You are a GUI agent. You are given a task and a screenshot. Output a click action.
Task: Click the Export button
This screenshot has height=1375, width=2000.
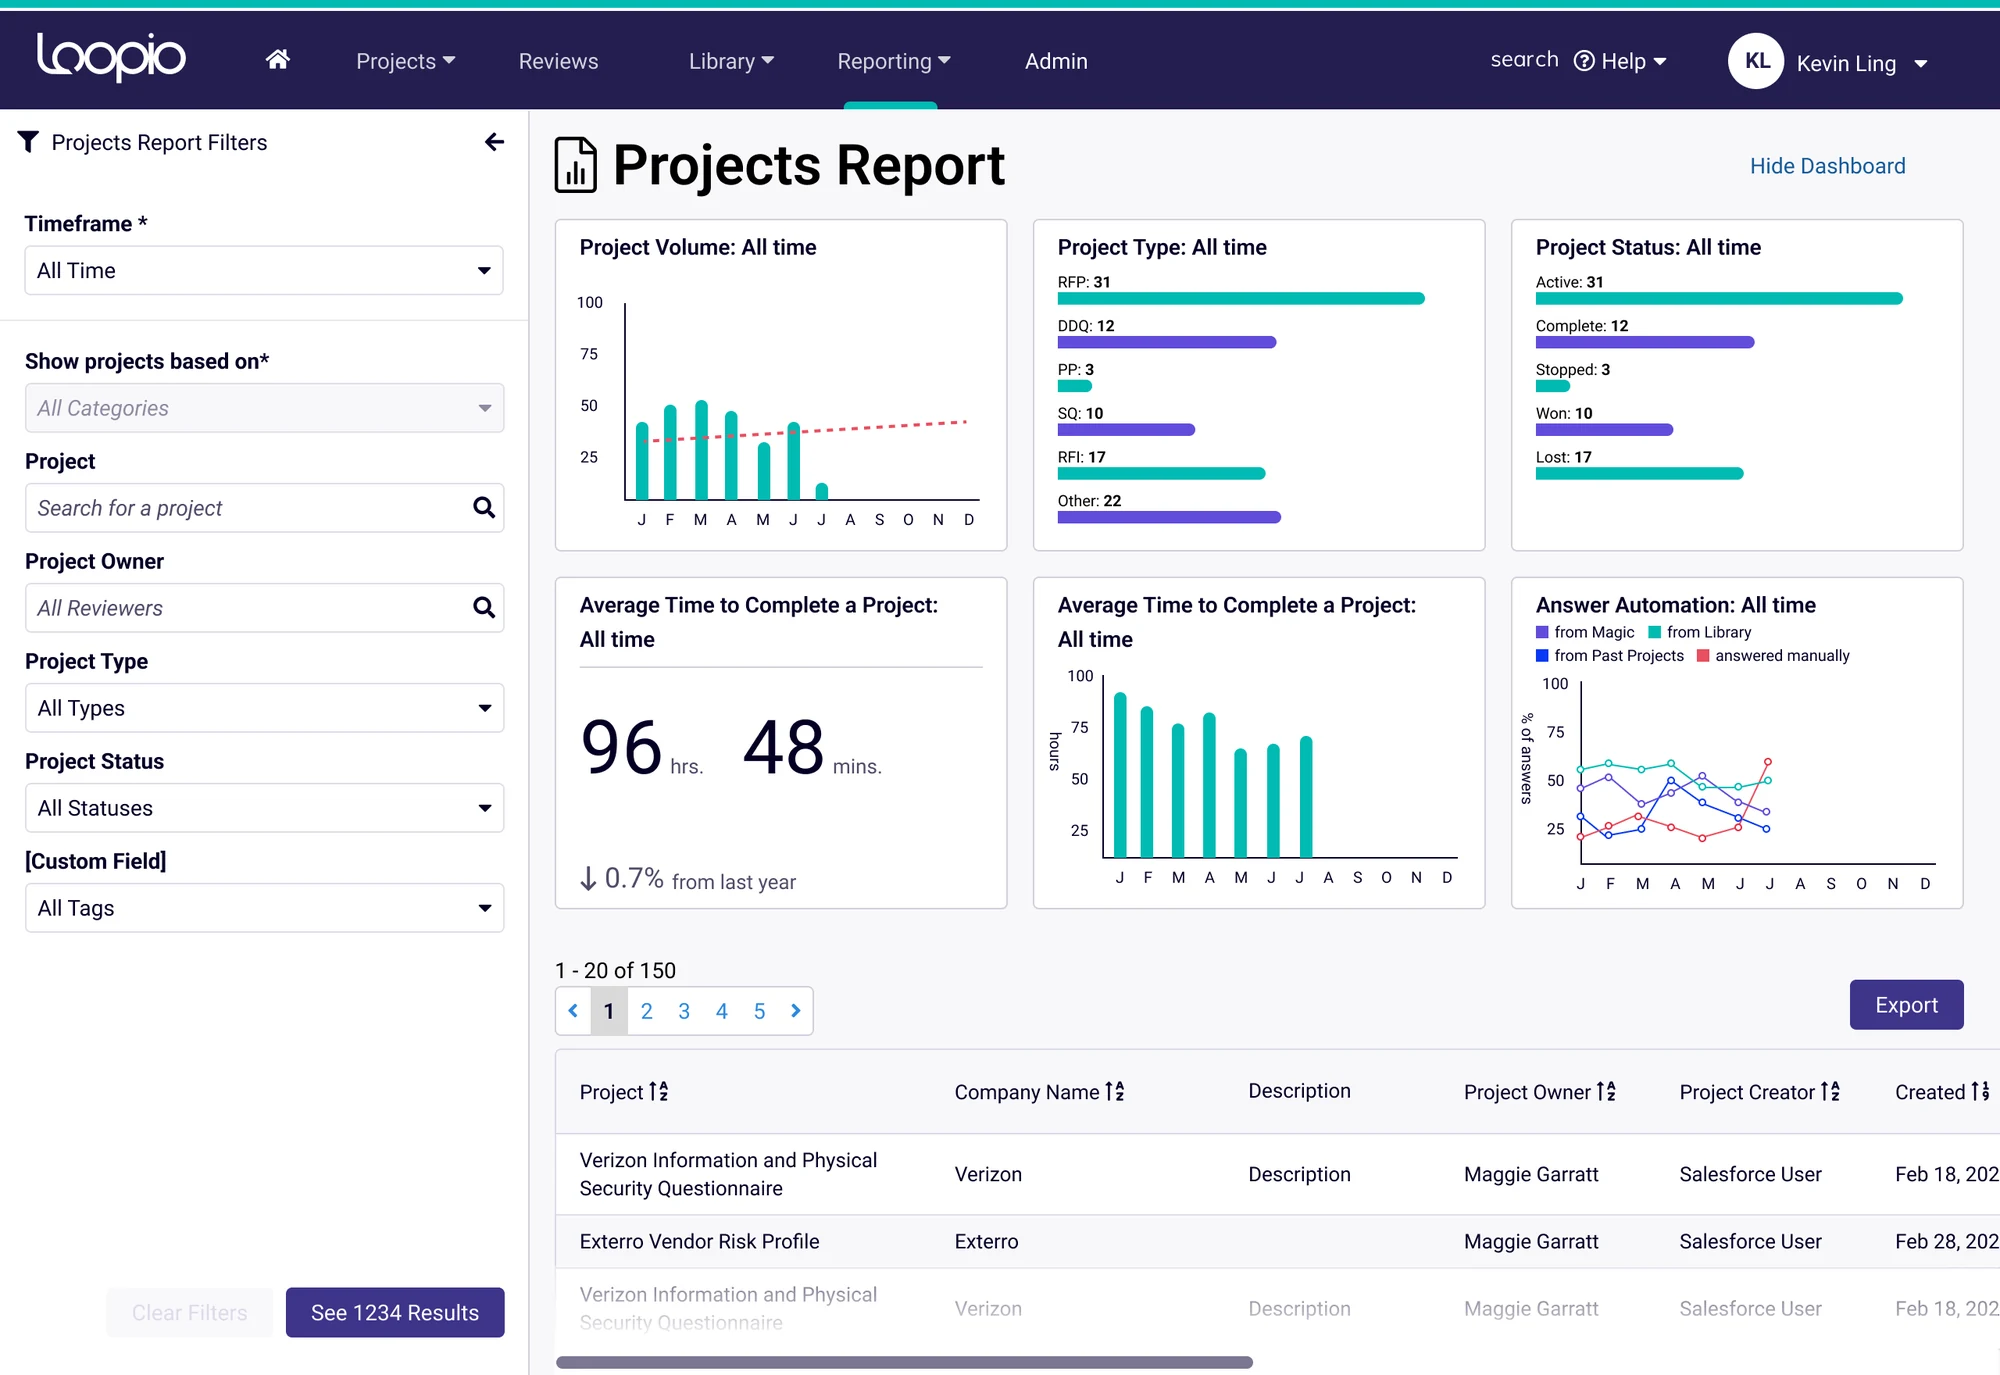tap(1906, 1005)
